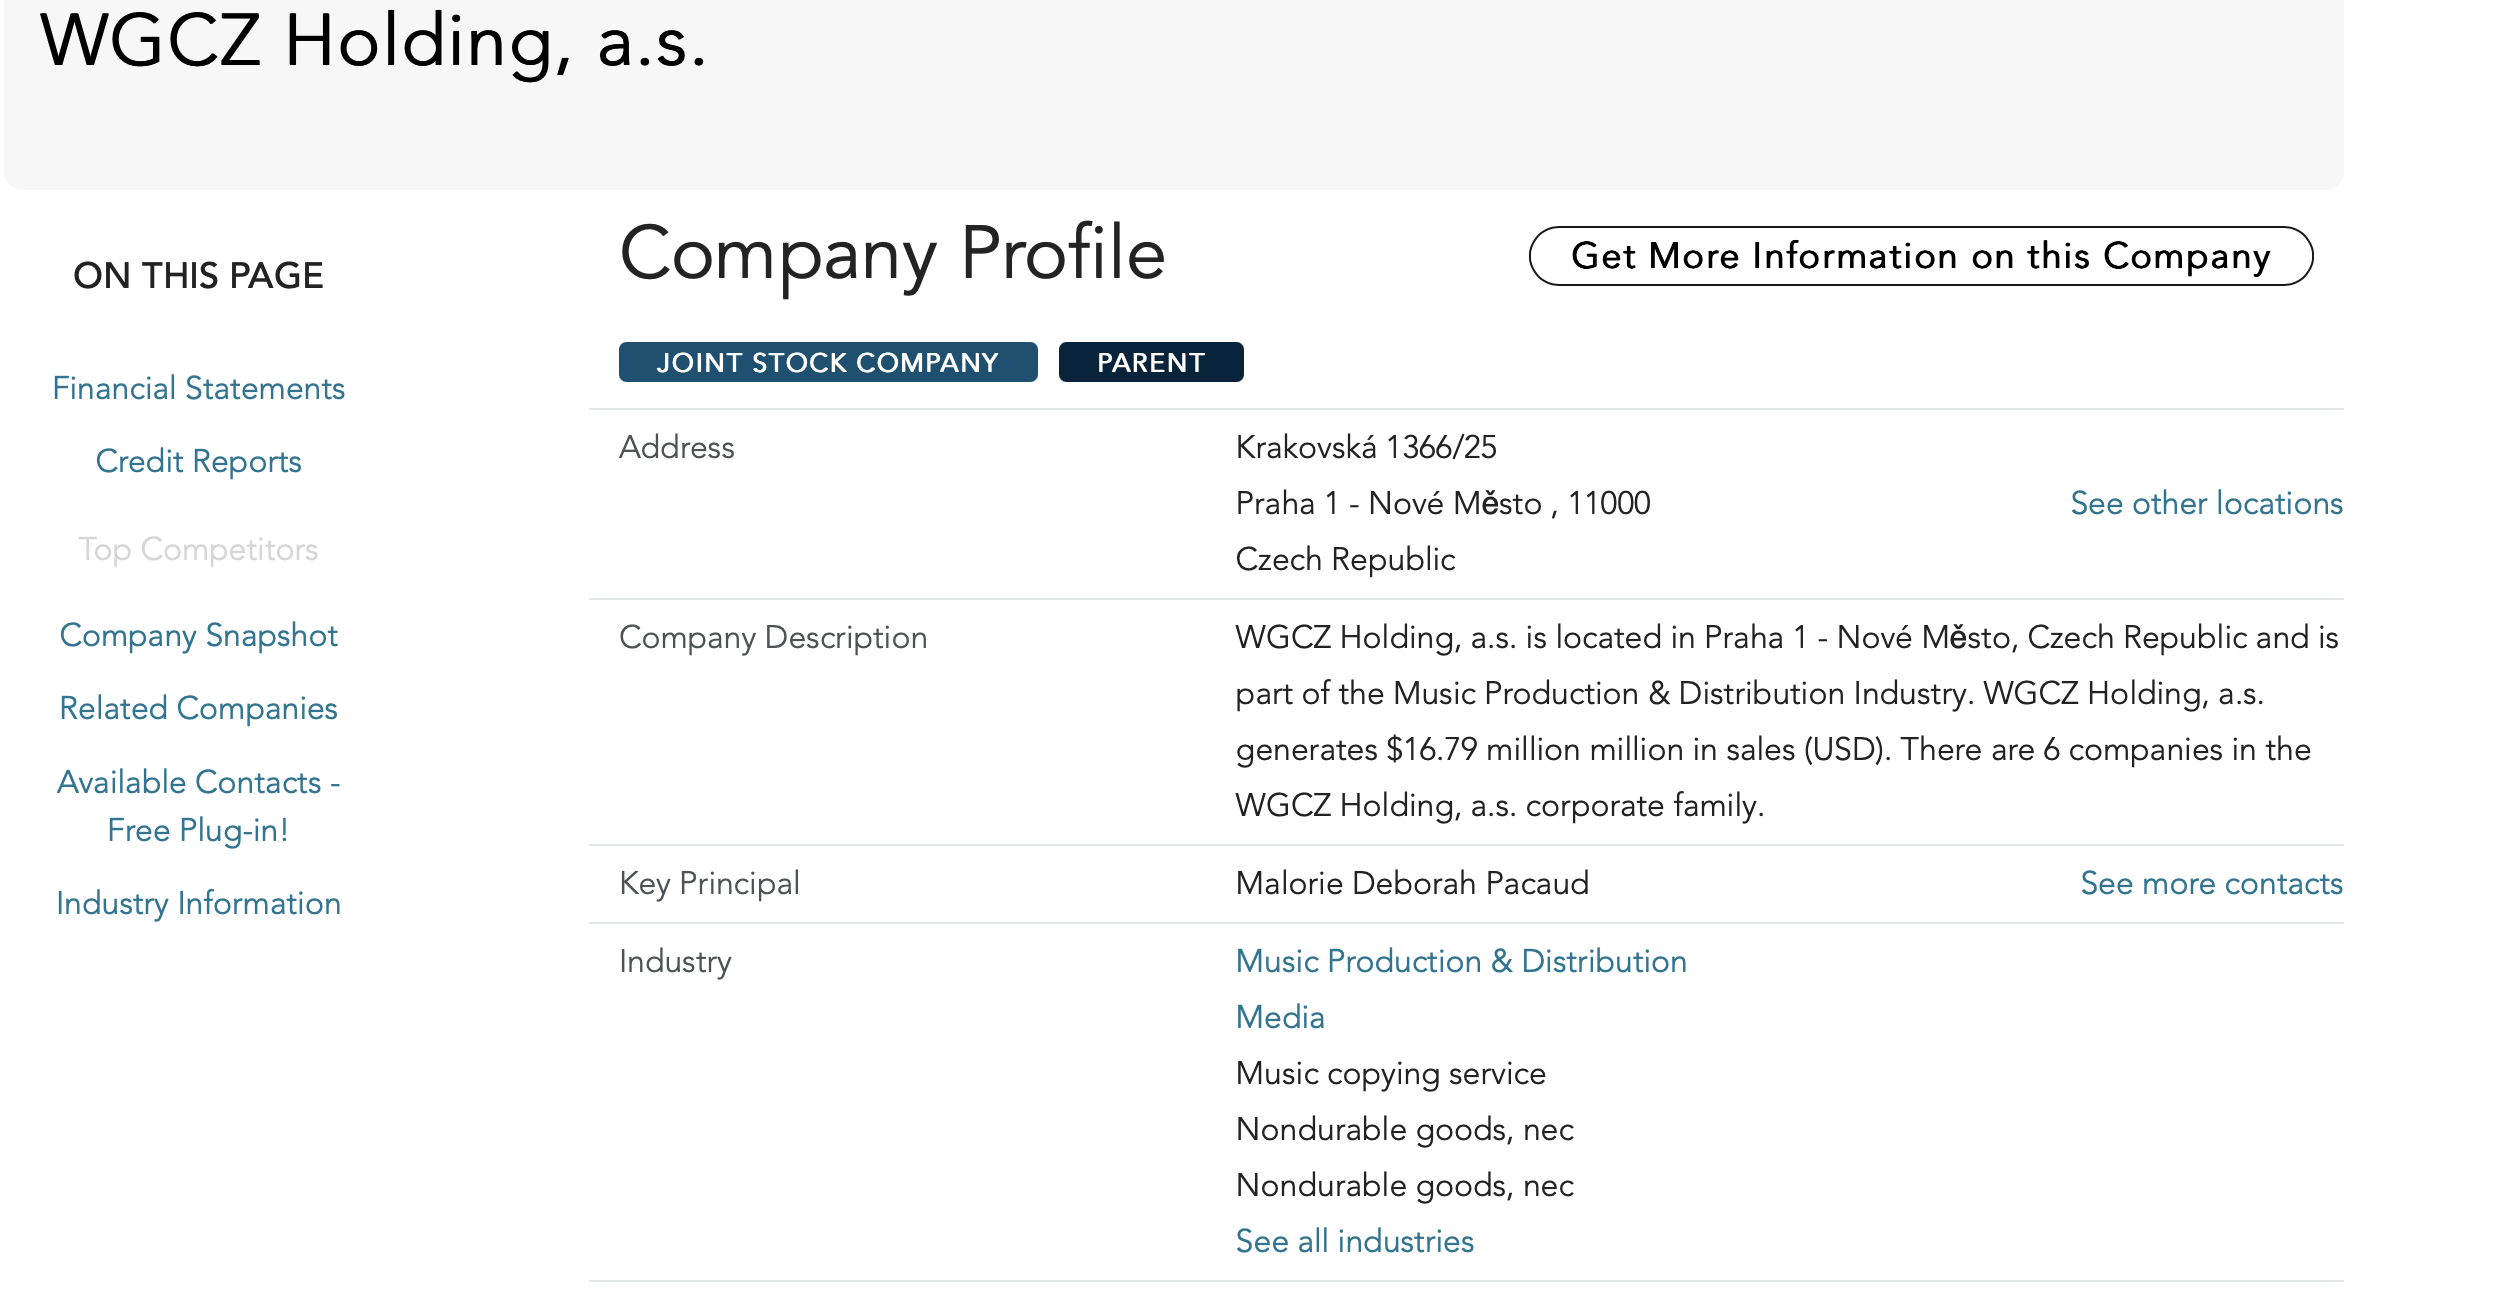Navigate to Industry Information section
Image resolution: width=2508 pixels, height=1300 pixels.
tap(198, 903)
